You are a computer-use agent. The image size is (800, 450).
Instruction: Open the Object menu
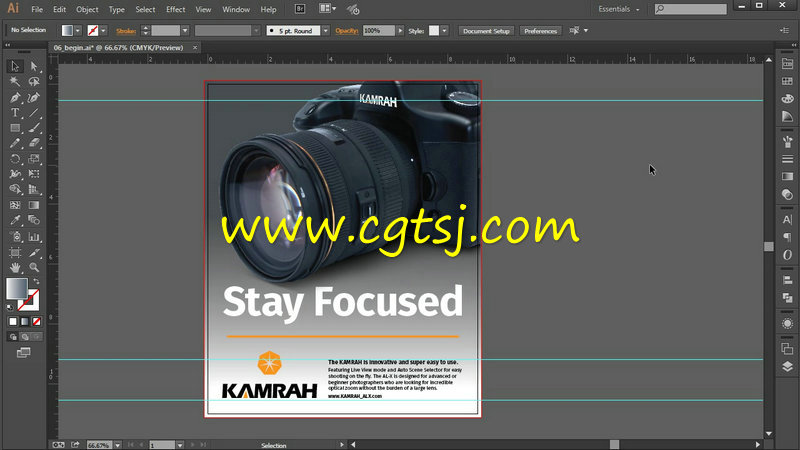coord(87,9)
